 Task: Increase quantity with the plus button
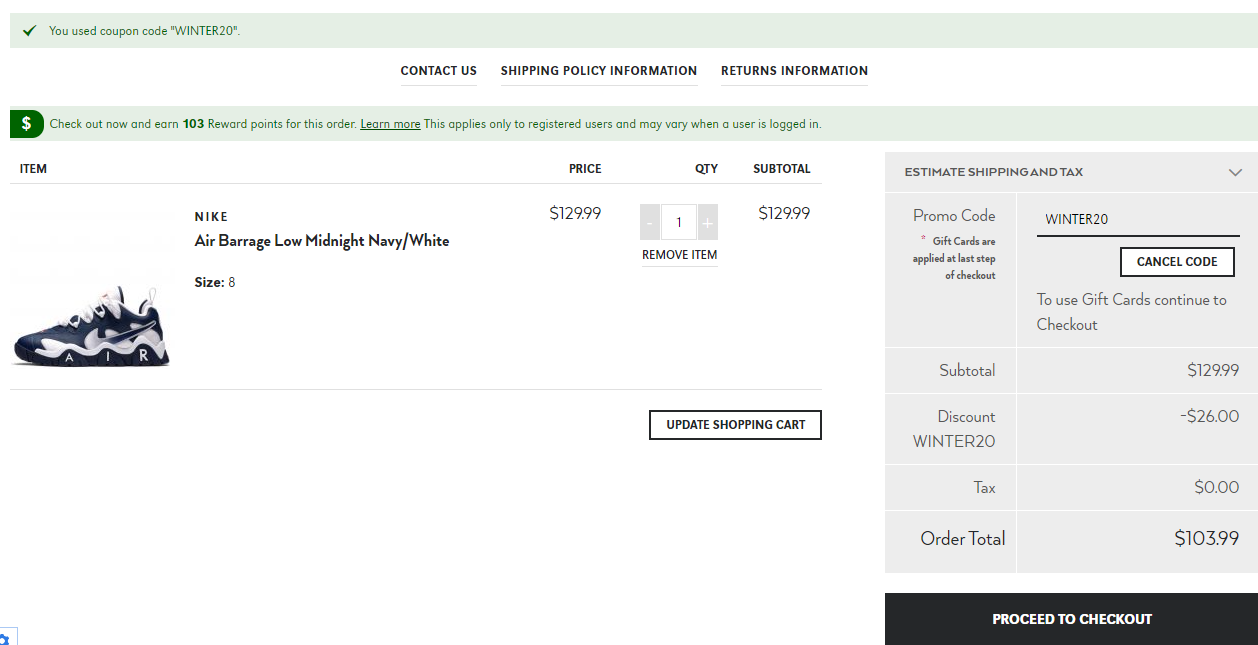coord(708,222)
